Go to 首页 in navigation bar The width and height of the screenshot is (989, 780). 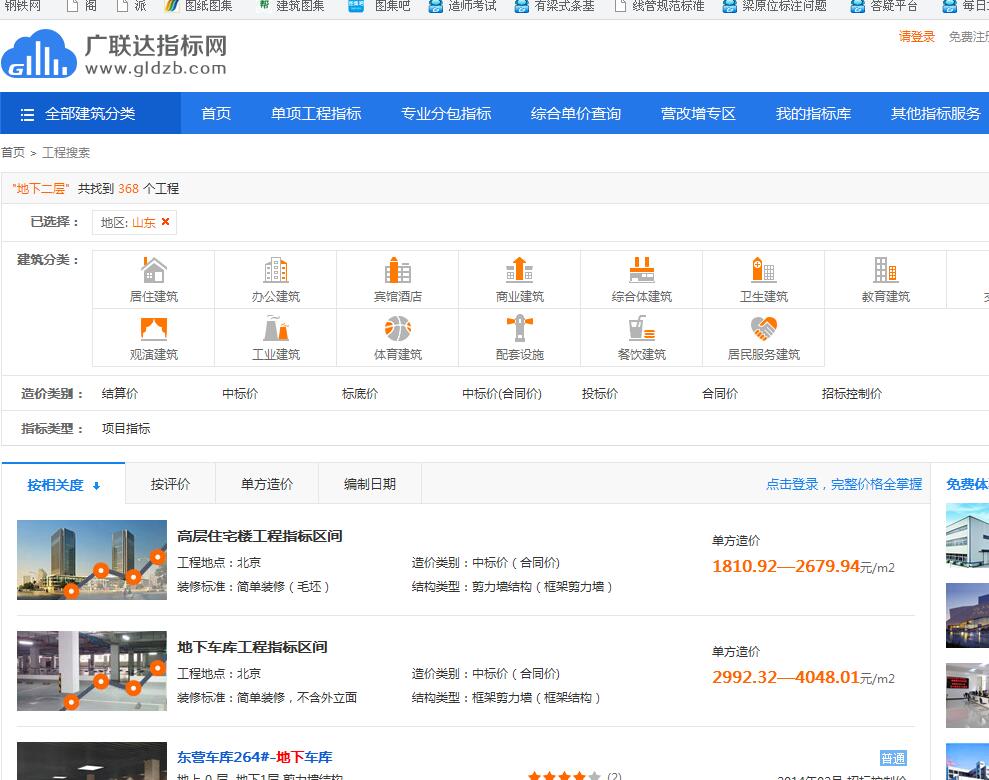216,114
